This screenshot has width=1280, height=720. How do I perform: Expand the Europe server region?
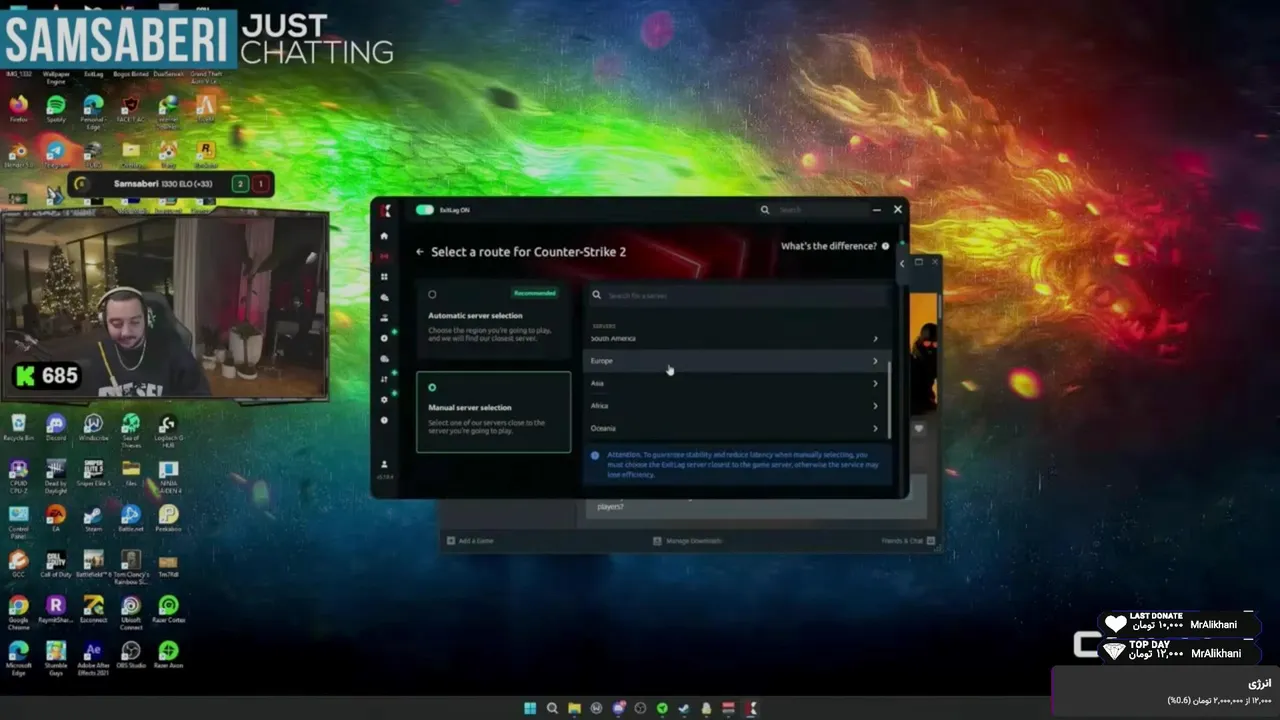coord(735,361)
